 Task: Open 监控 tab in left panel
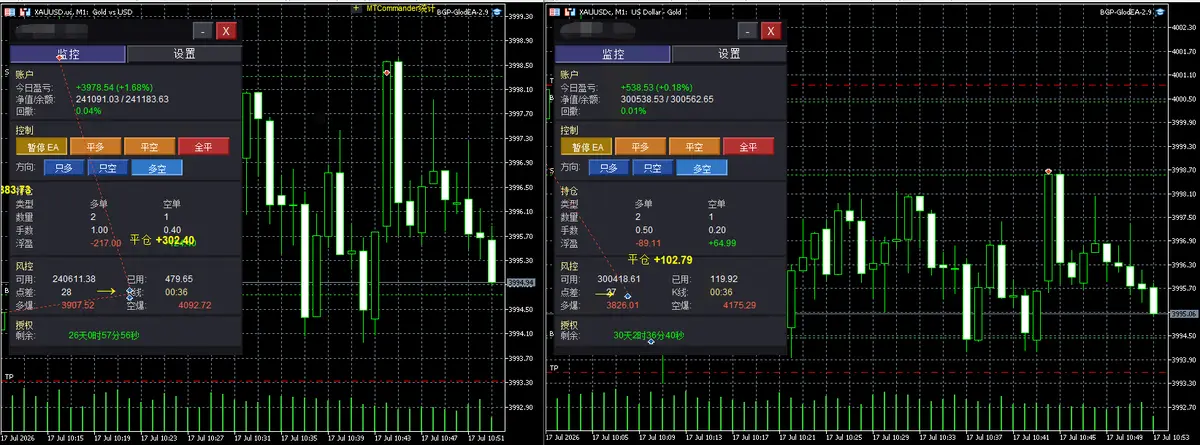tap(69, 54)
